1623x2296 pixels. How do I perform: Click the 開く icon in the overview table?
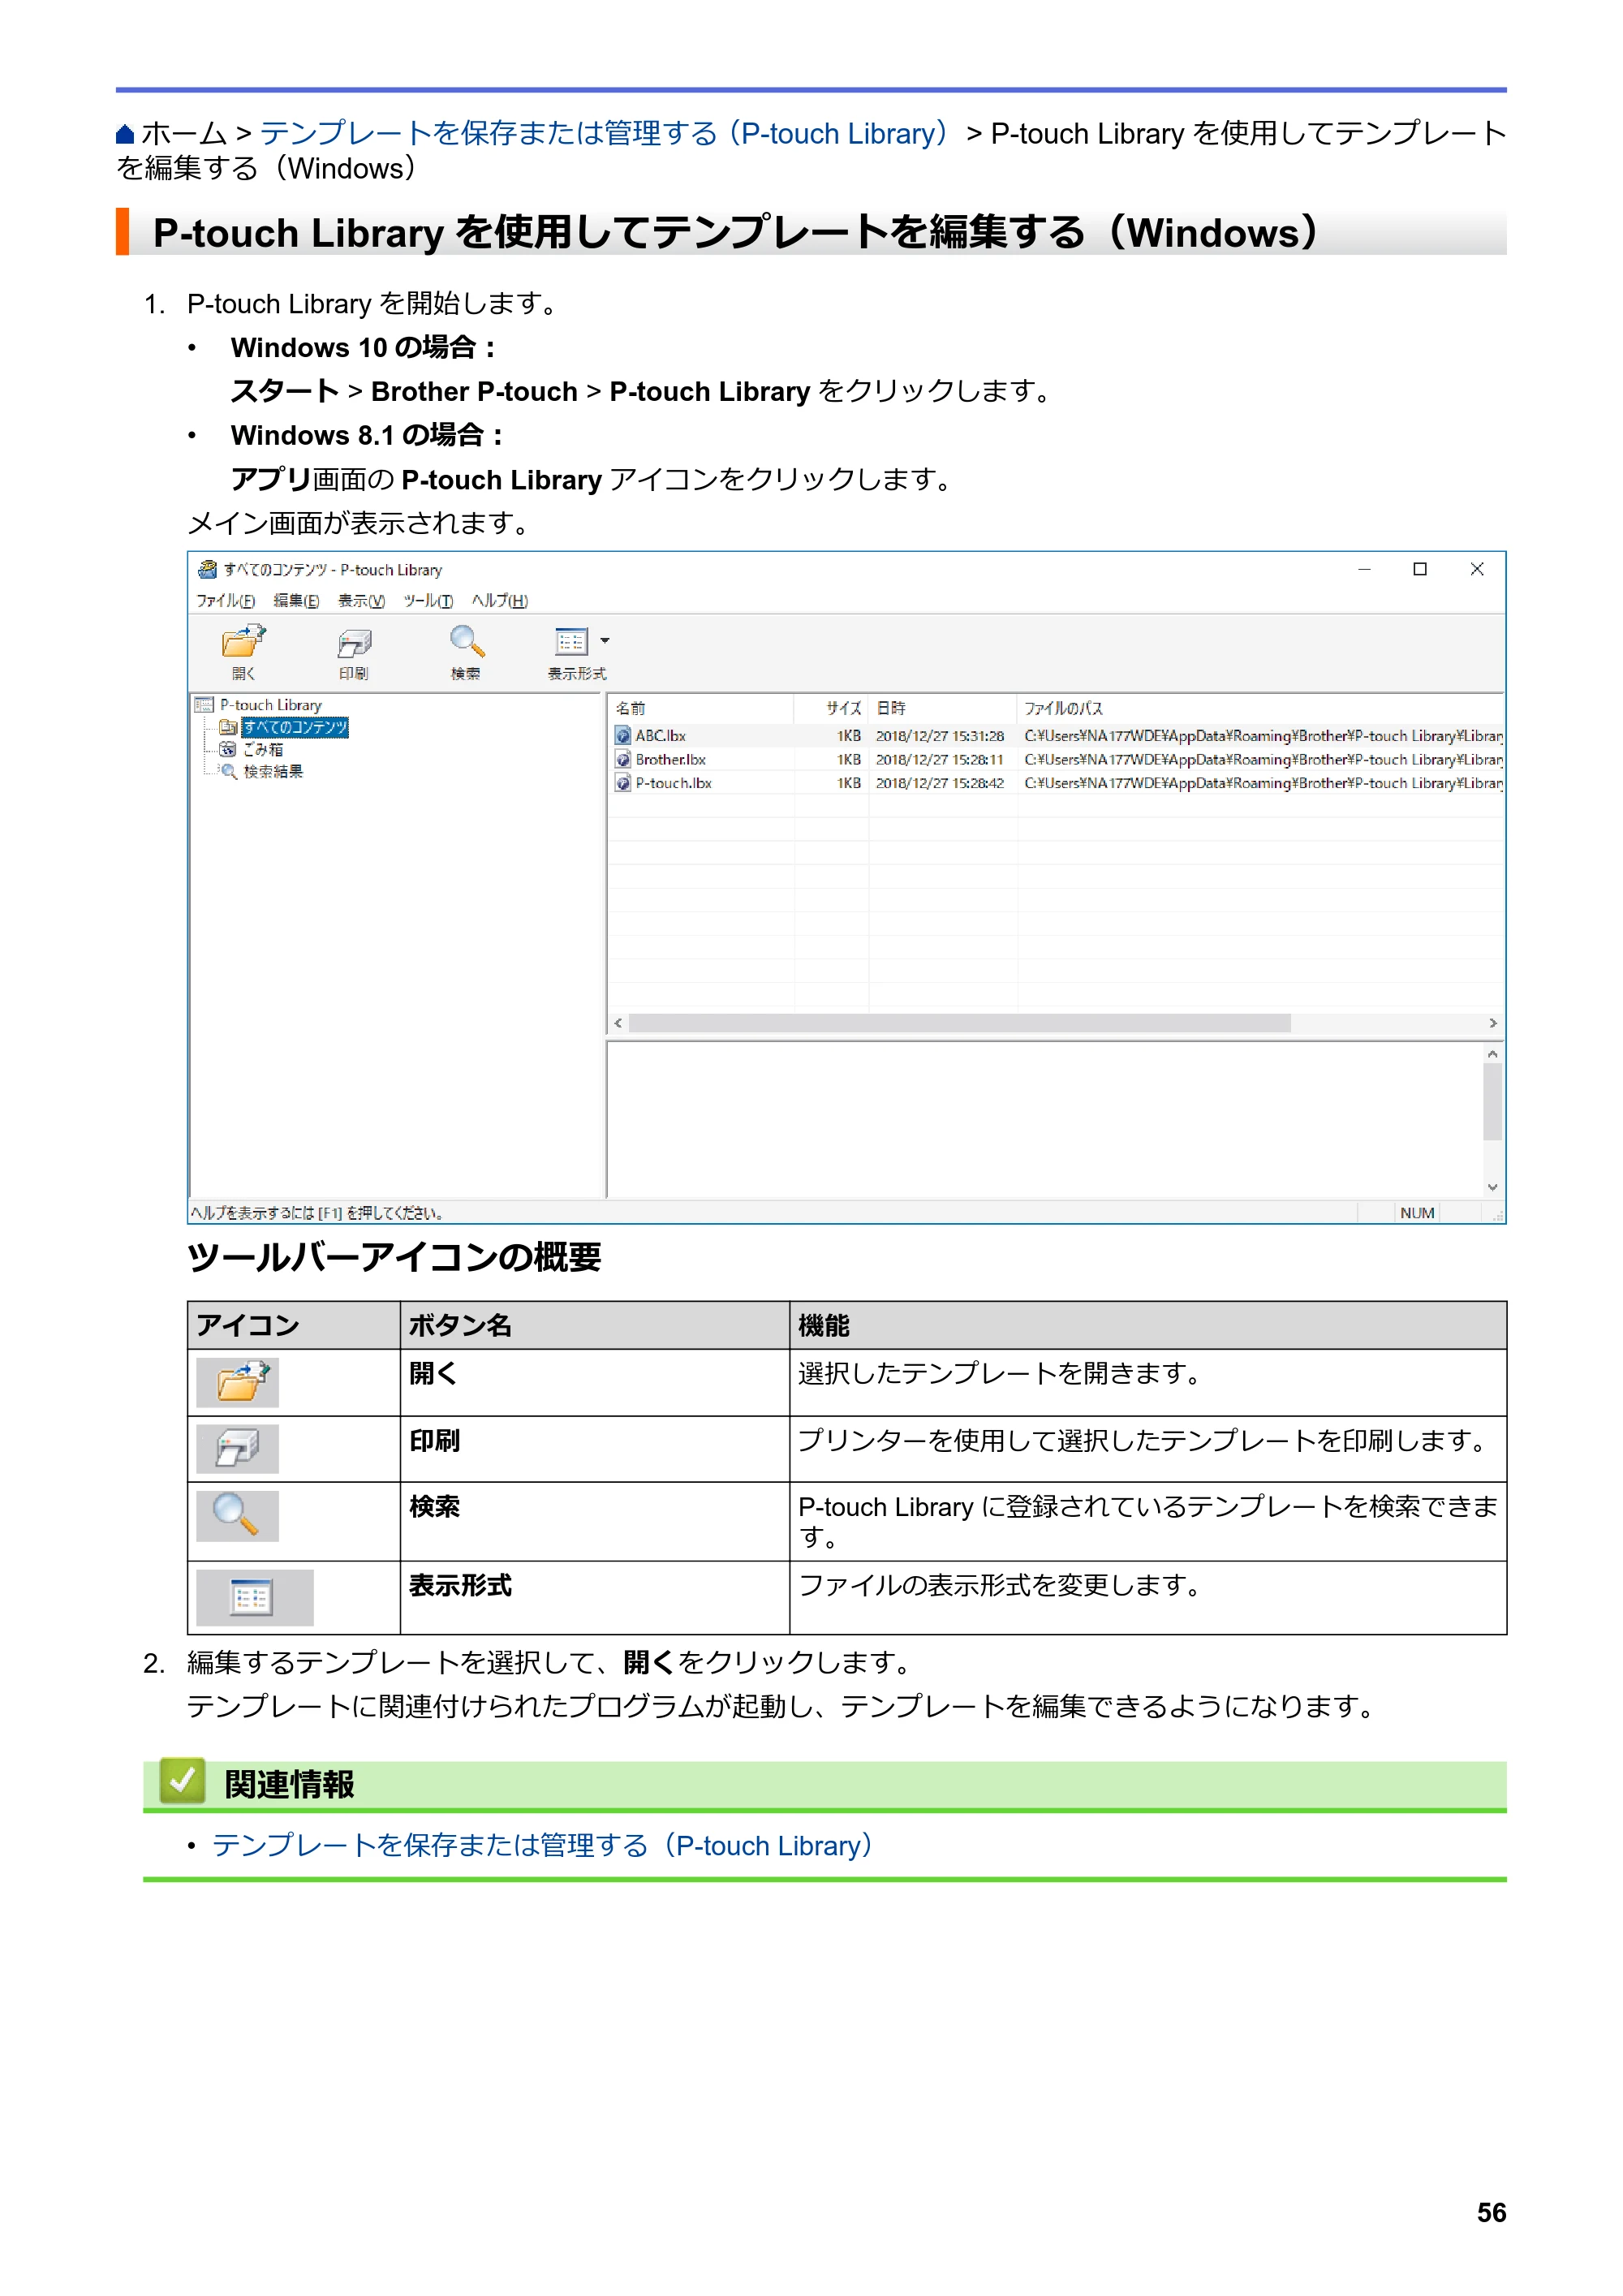238,1382
